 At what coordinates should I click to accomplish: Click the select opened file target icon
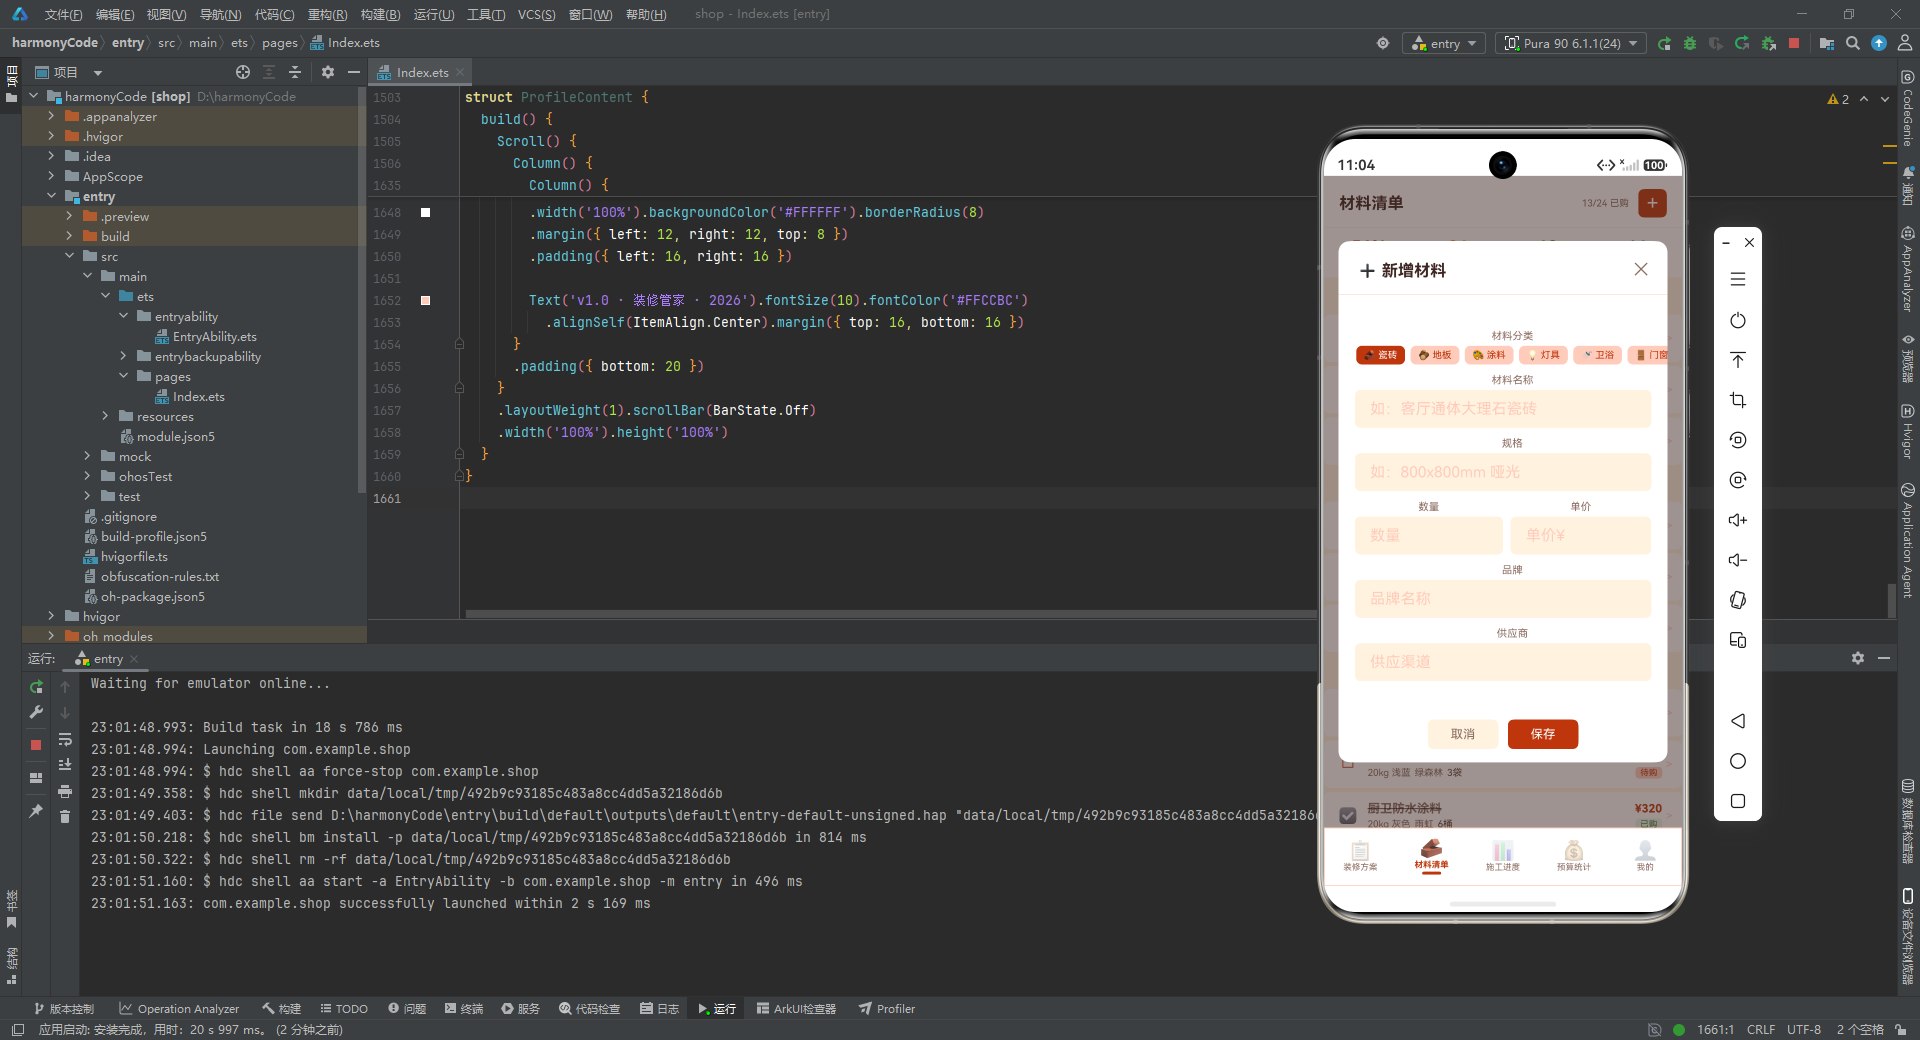click(243, 72)
